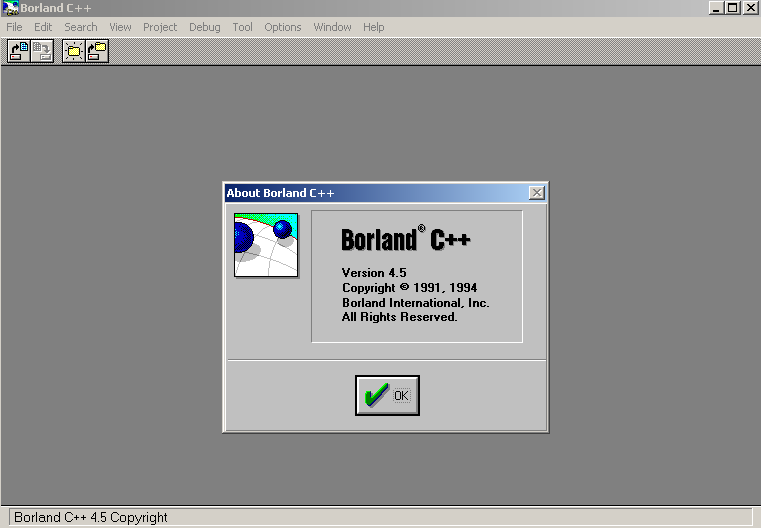Minimize the Borland C++ main window
The width and height of the screenshot is (761, 528).
tap(716, 8)
